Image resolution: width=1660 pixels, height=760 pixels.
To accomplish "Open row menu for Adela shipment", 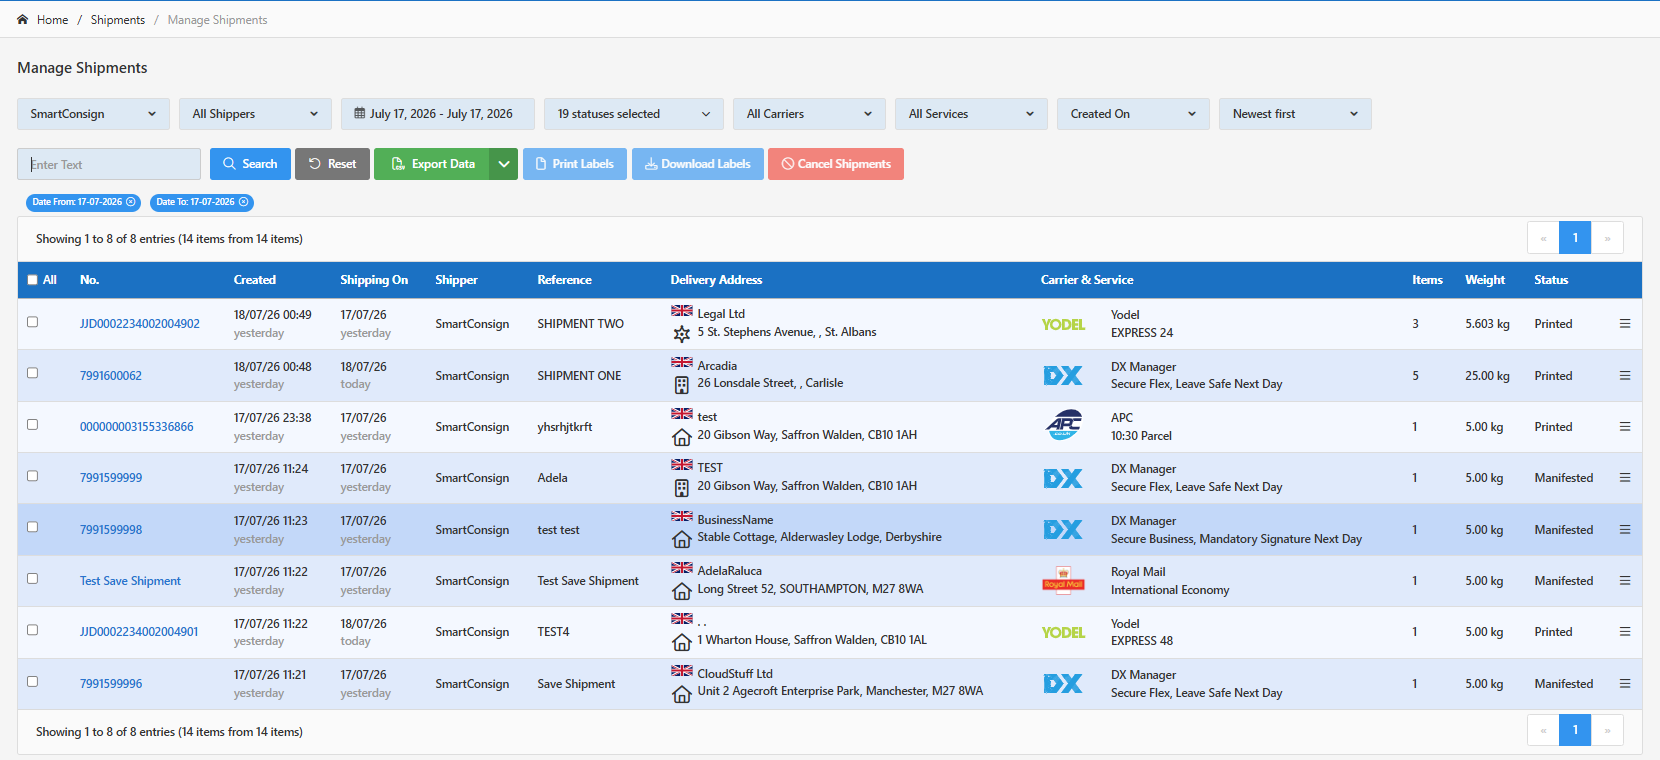I will pyautogui.click(x=1625, y=478).
